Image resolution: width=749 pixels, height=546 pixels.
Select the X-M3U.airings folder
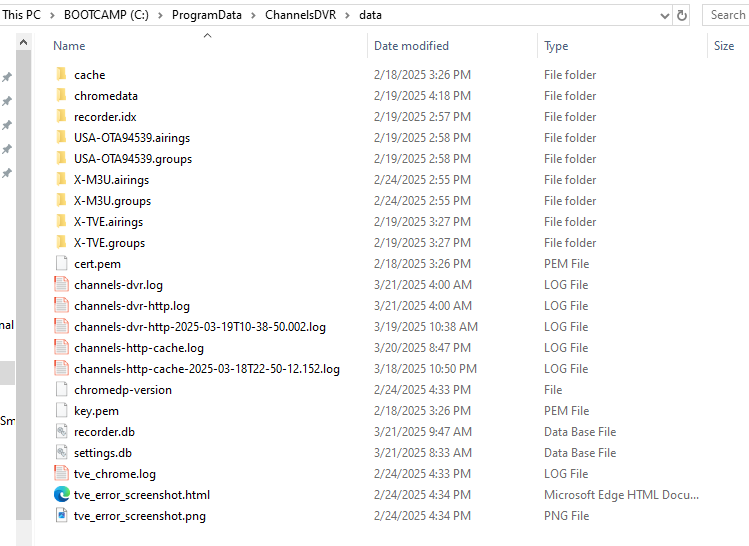click(x=111, y=180)
